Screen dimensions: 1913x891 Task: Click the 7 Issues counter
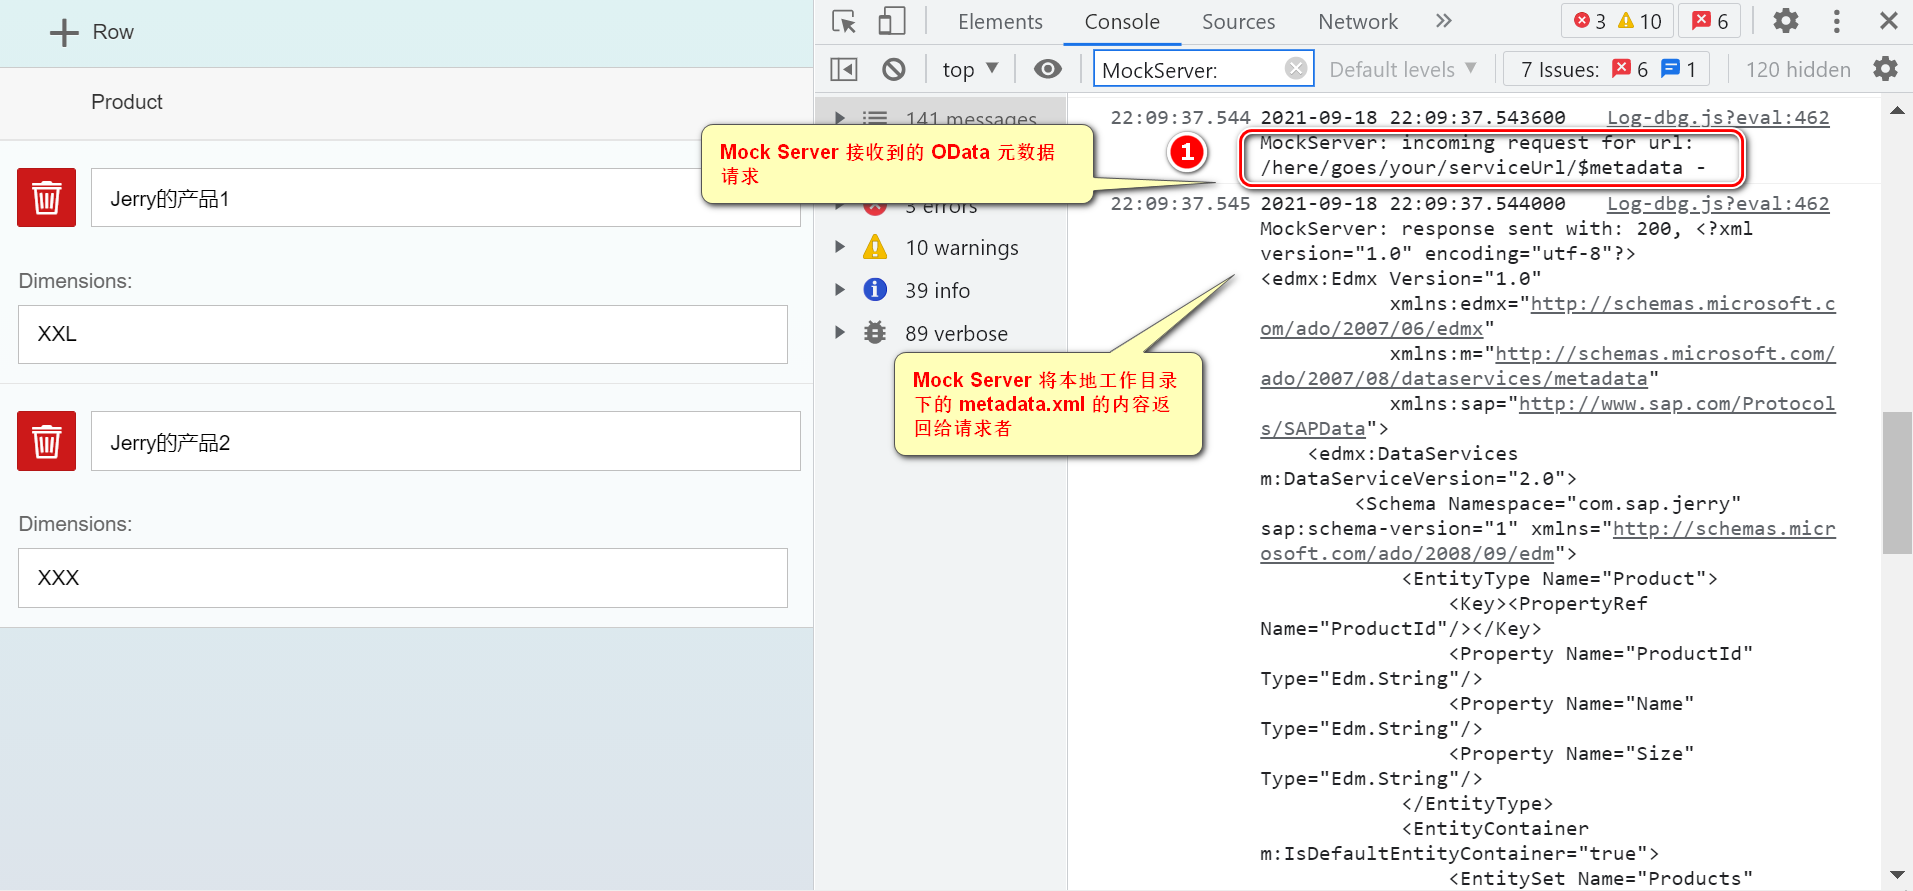(x=1607, y=69)
